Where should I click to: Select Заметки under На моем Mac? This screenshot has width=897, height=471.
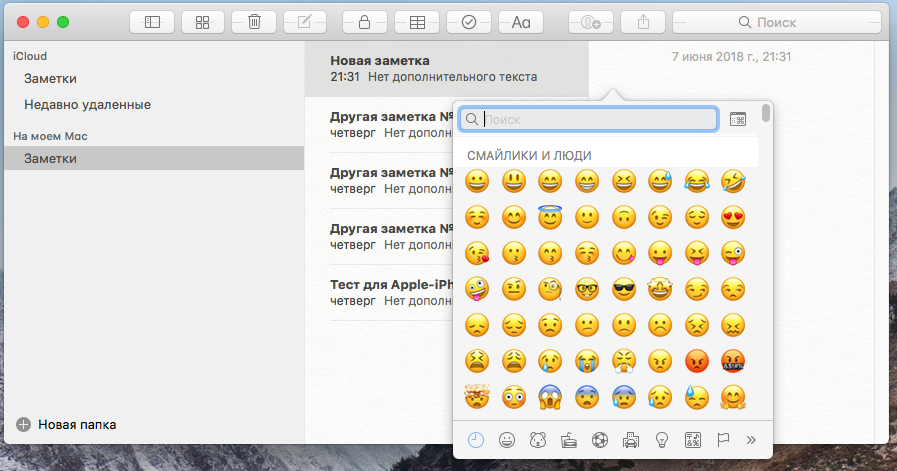154,159
